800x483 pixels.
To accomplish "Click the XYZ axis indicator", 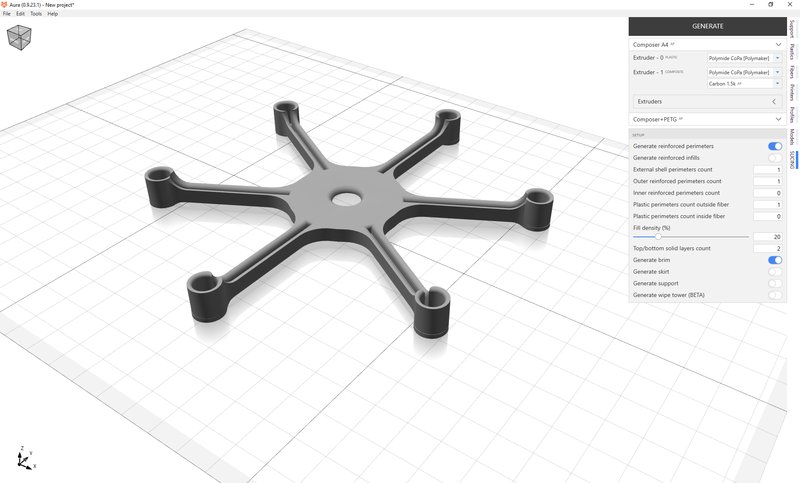I will tap(25, 458).
